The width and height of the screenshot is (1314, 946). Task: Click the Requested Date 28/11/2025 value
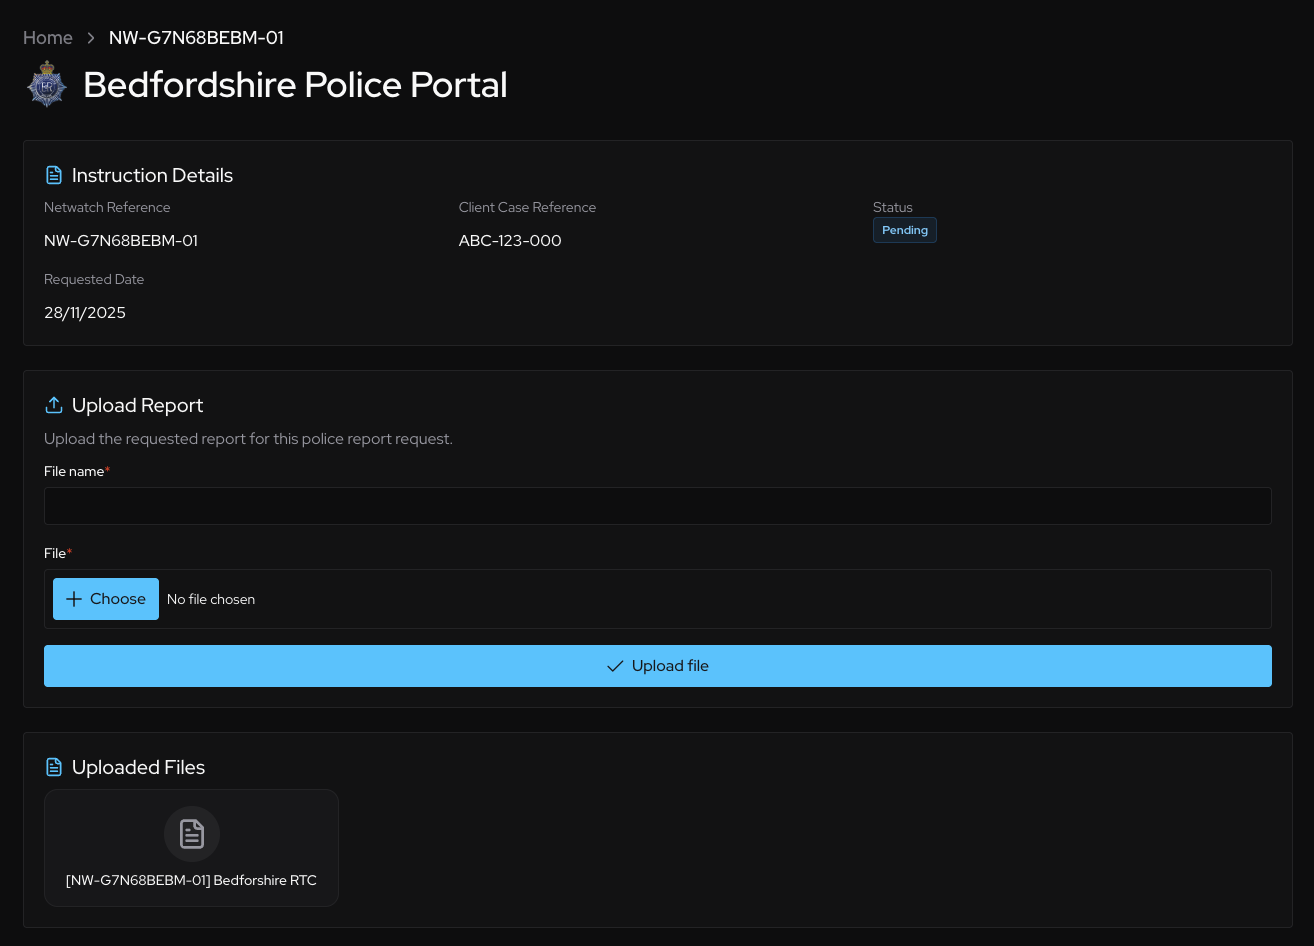[85, 312]
